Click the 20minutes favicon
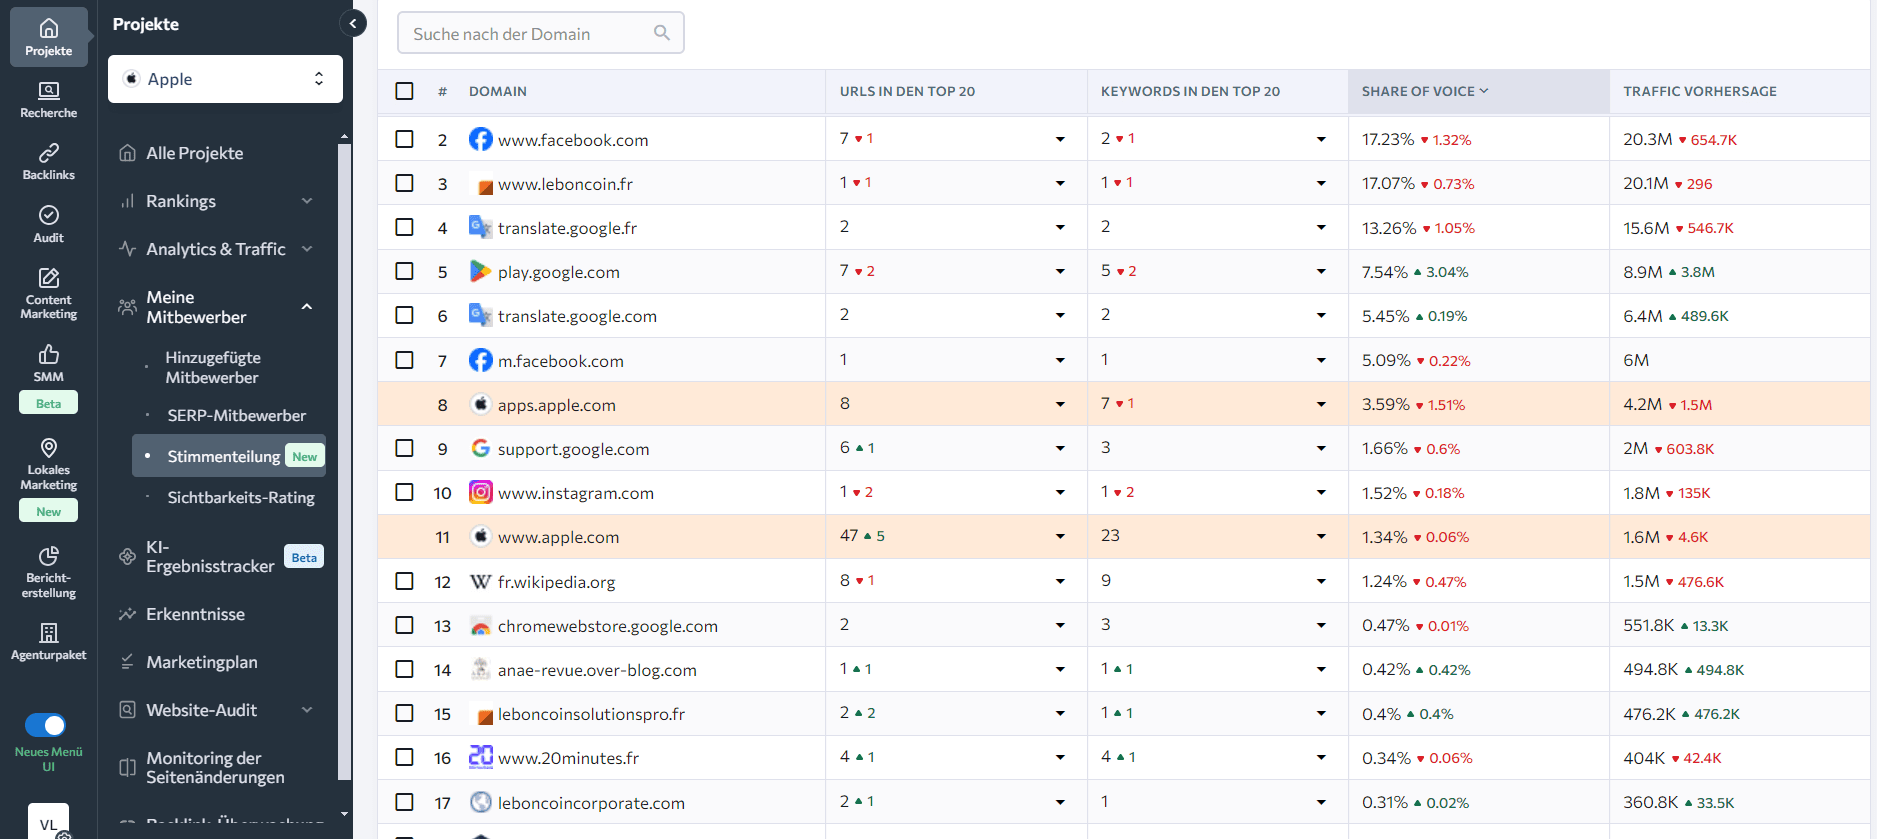The width and height of the screenshot is (1877, 839). pos(481,757)
